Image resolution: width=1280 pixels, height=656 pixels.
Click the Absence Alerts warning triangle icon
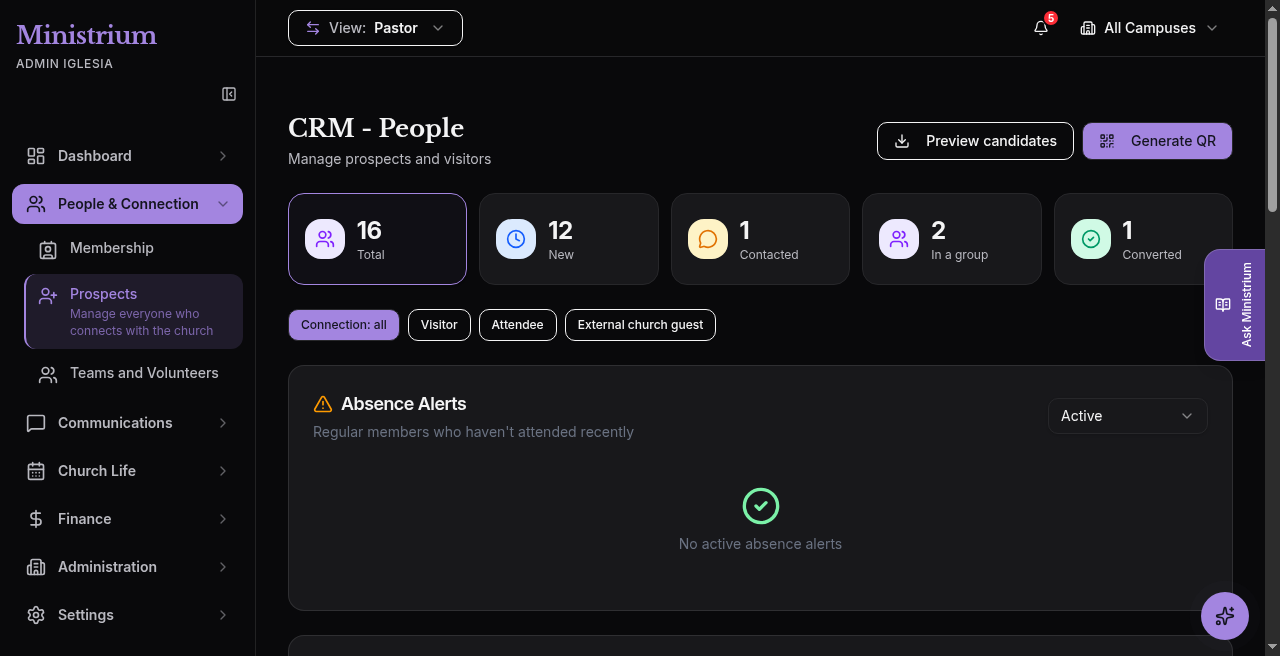(x=323, y=404)
